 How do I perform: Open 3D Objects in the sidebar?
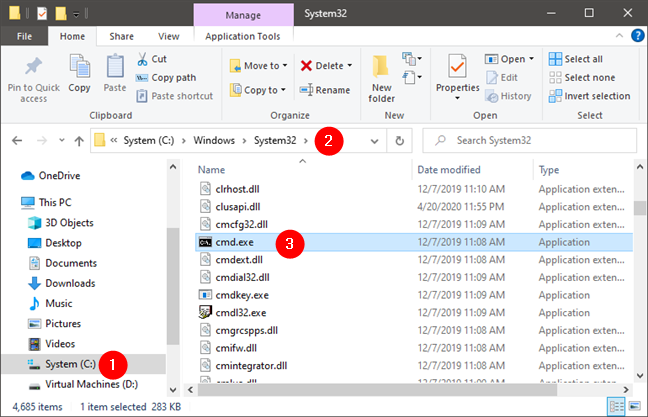60,223
